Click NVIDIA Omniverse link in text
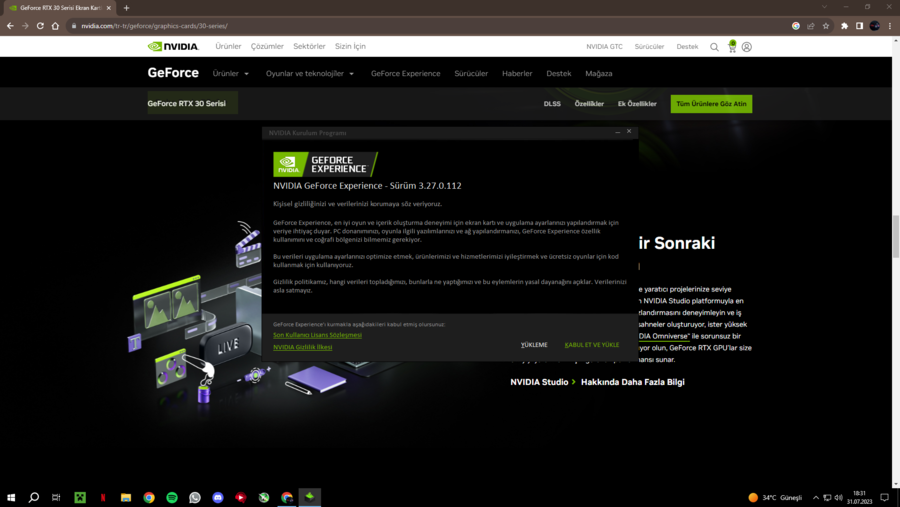 point(664,336)
